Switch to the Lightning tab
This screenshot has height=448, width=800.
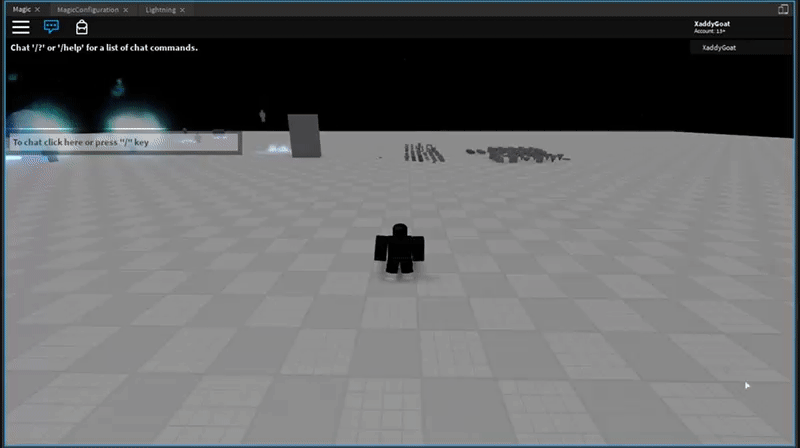(160, 10)
